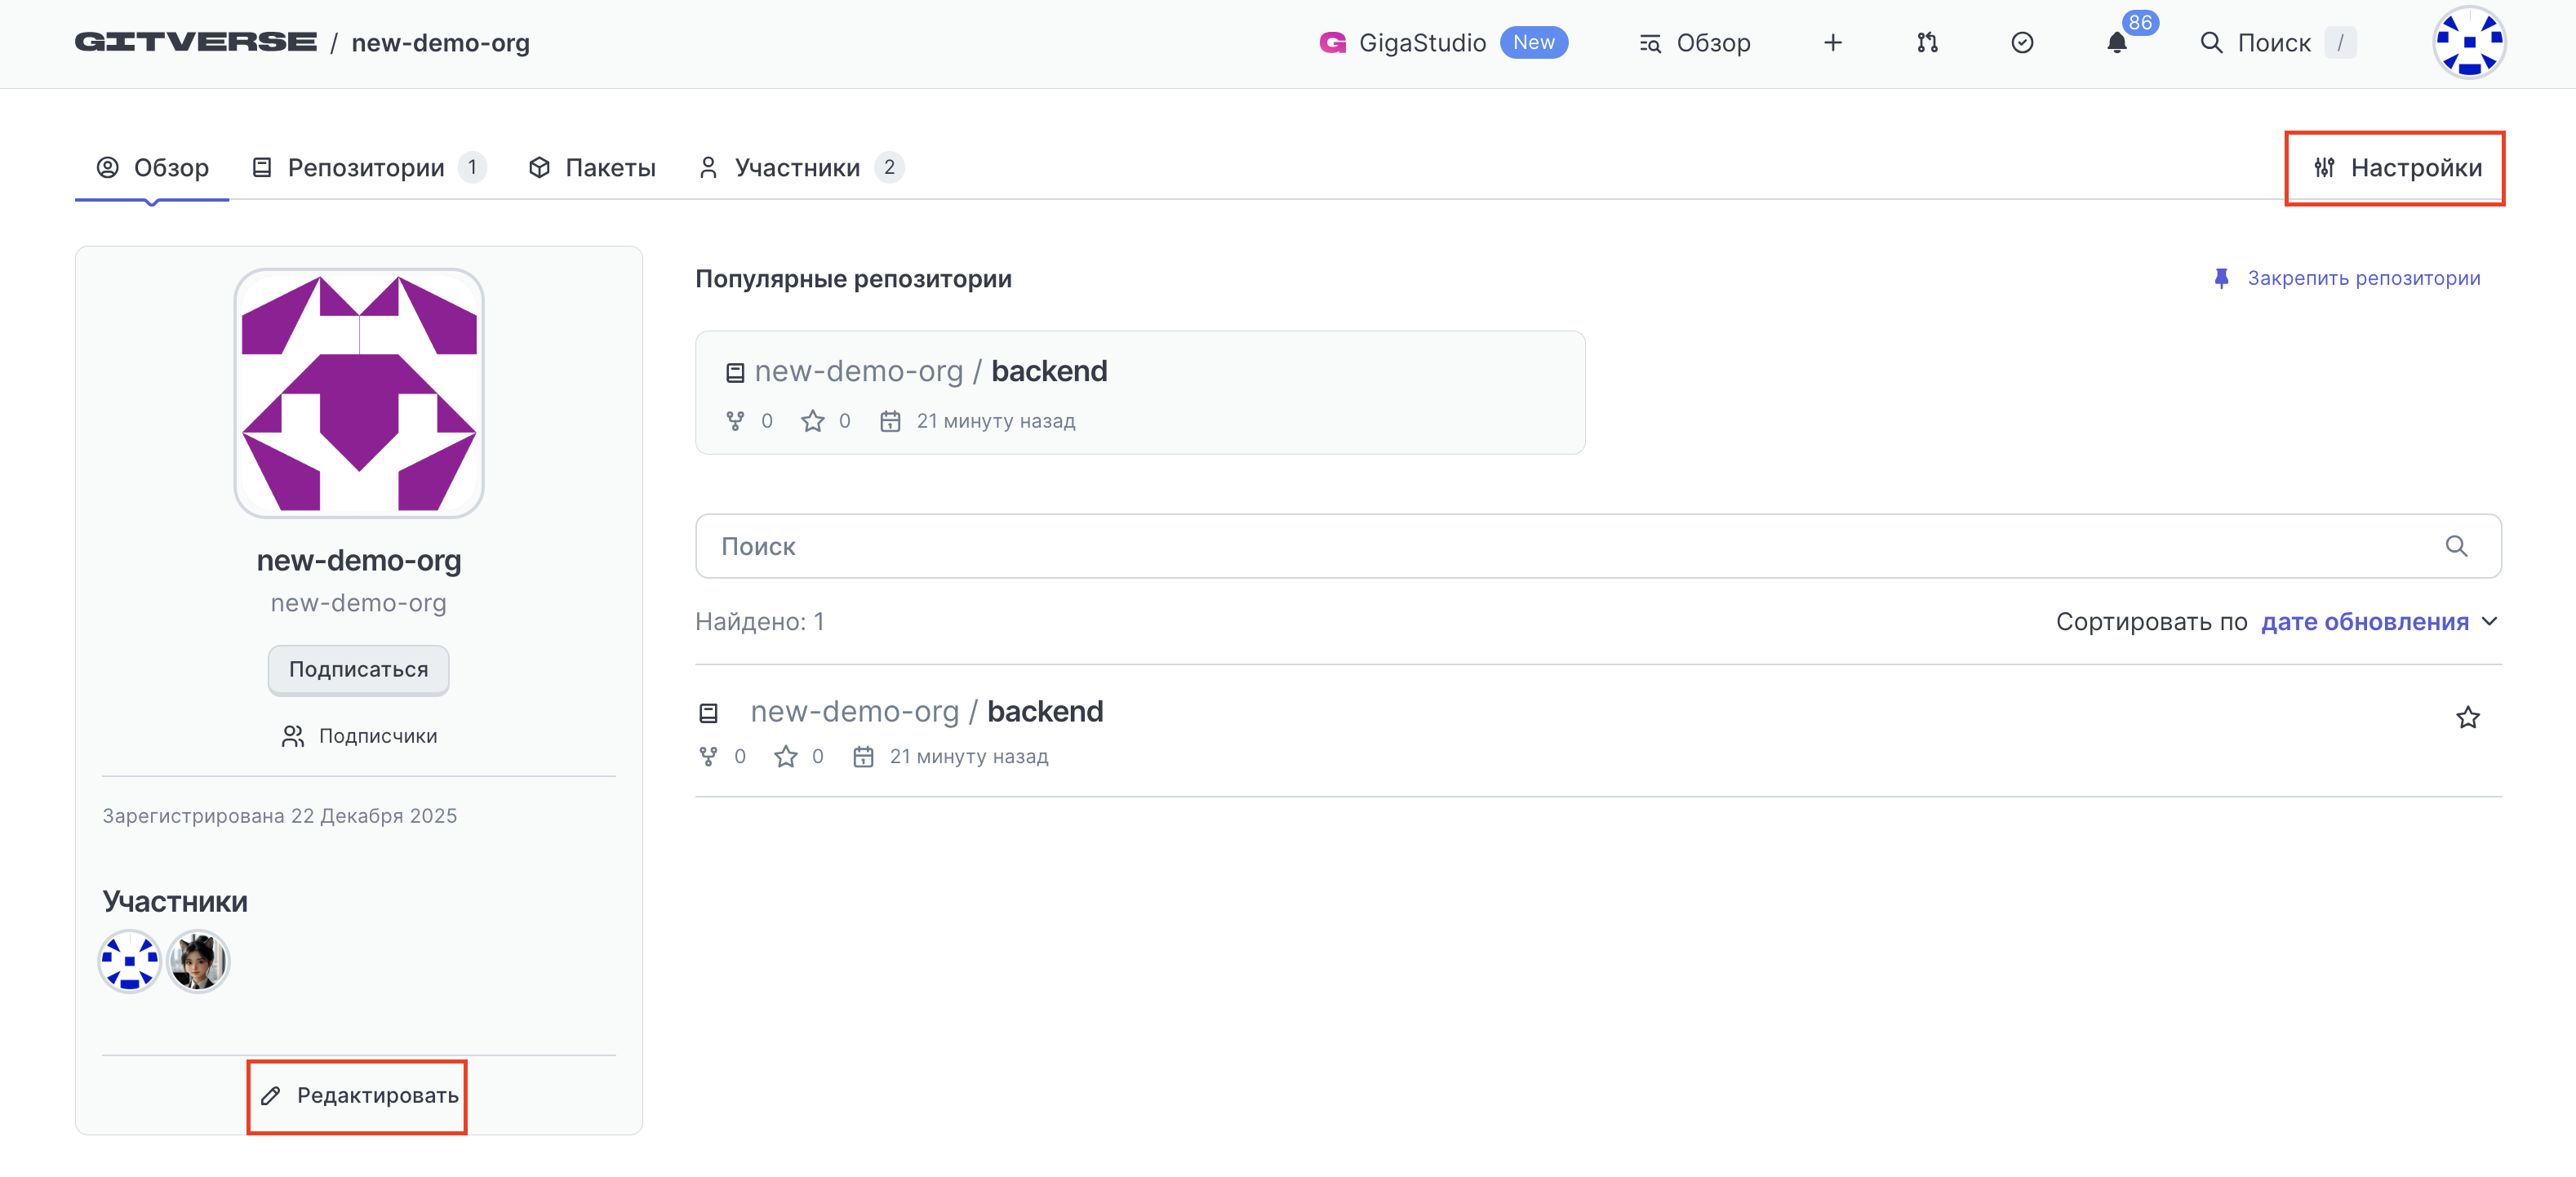Open the plus create-new menu
This screenshot has width=2576, height=1177.
click(x=1832, y=43)
